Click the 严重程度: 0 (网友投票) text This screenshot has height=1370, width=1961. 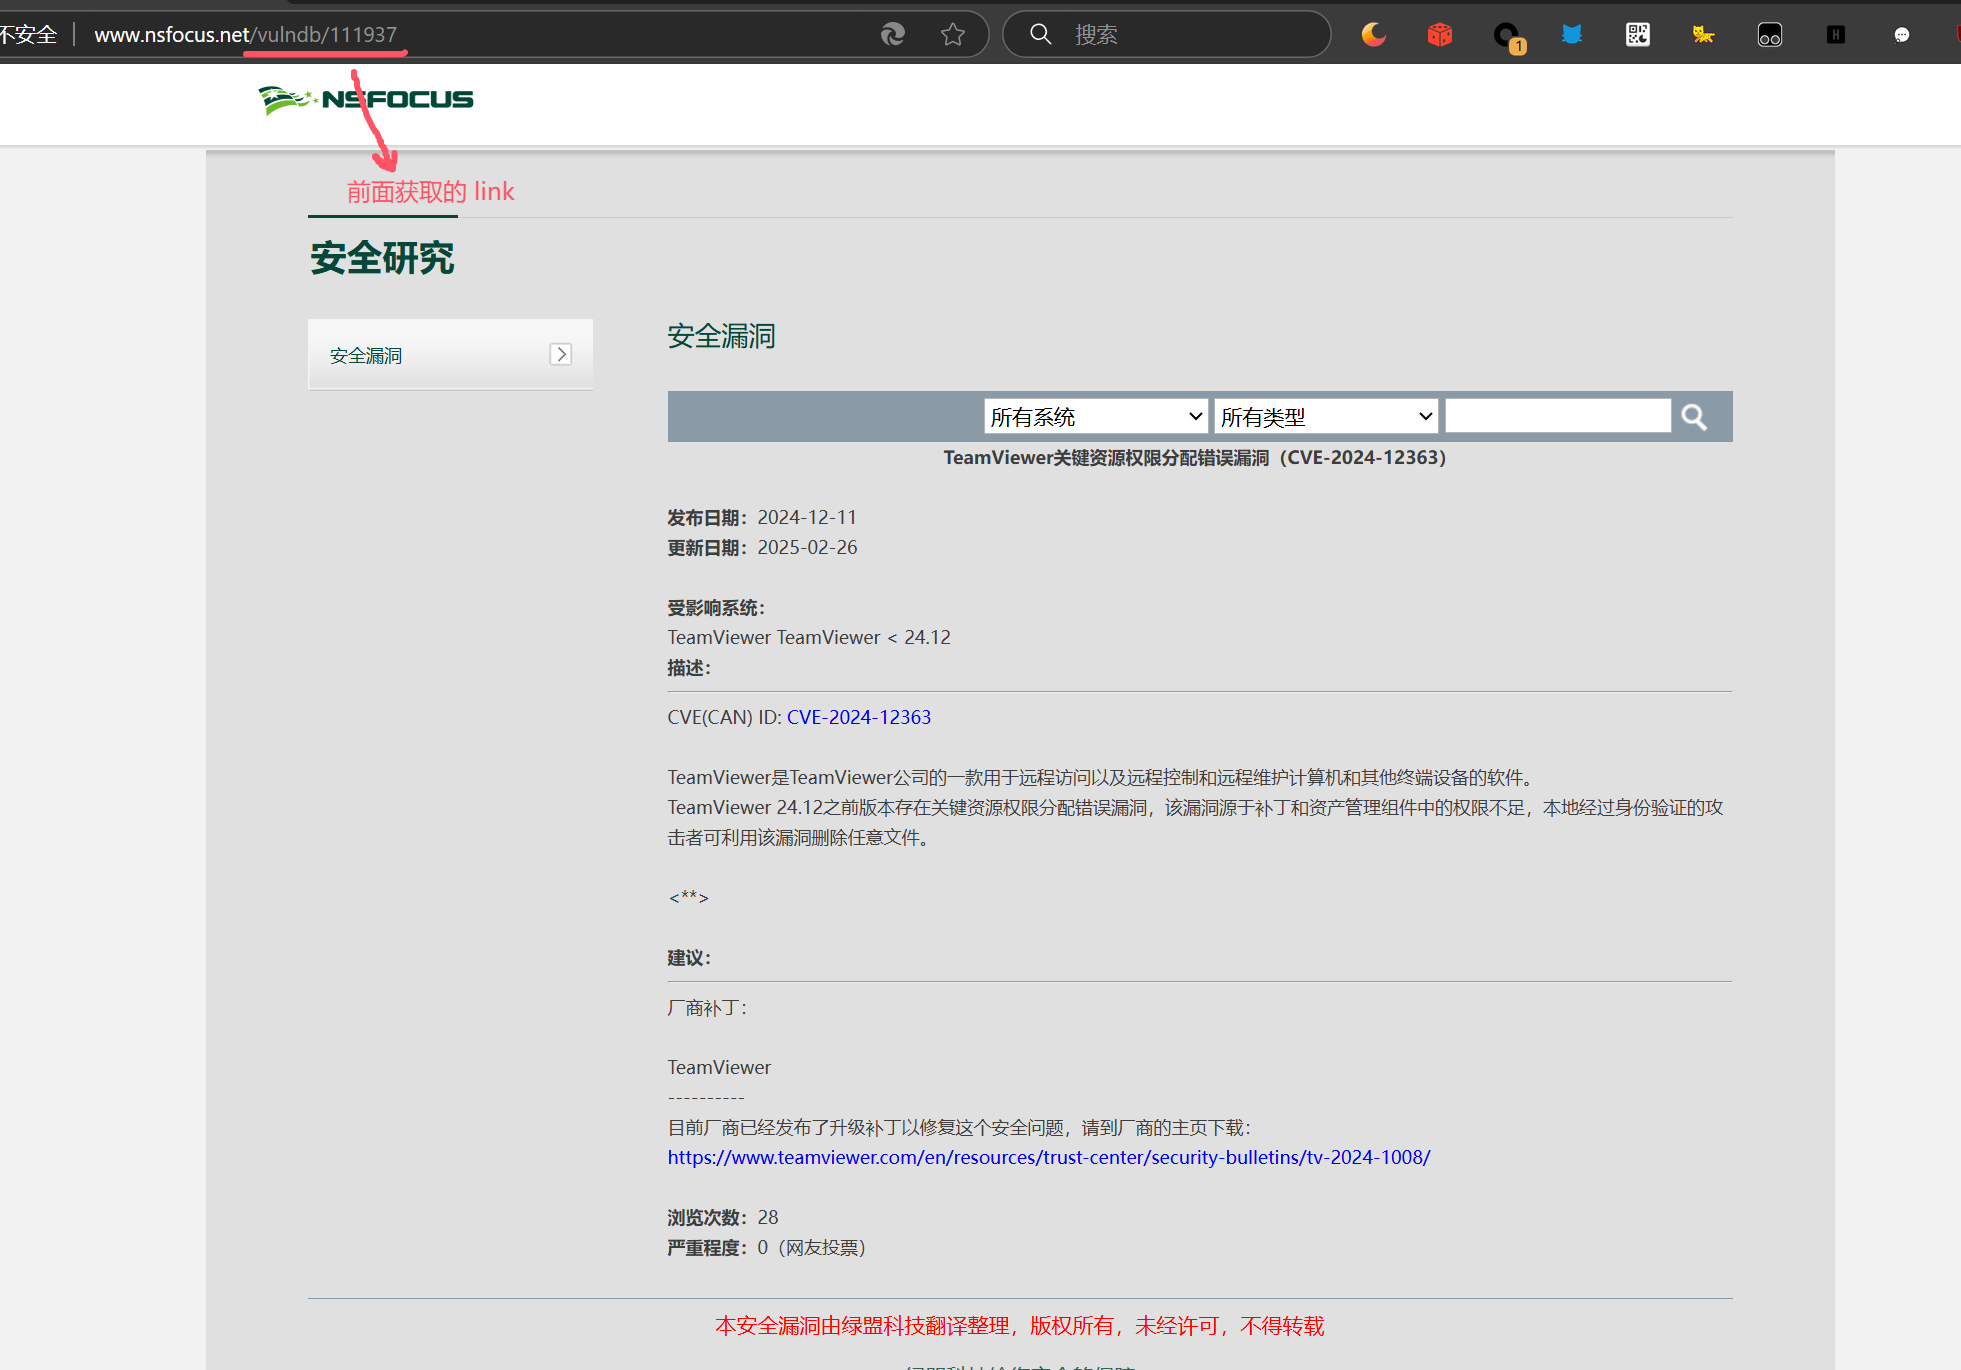coord(767,1247)
